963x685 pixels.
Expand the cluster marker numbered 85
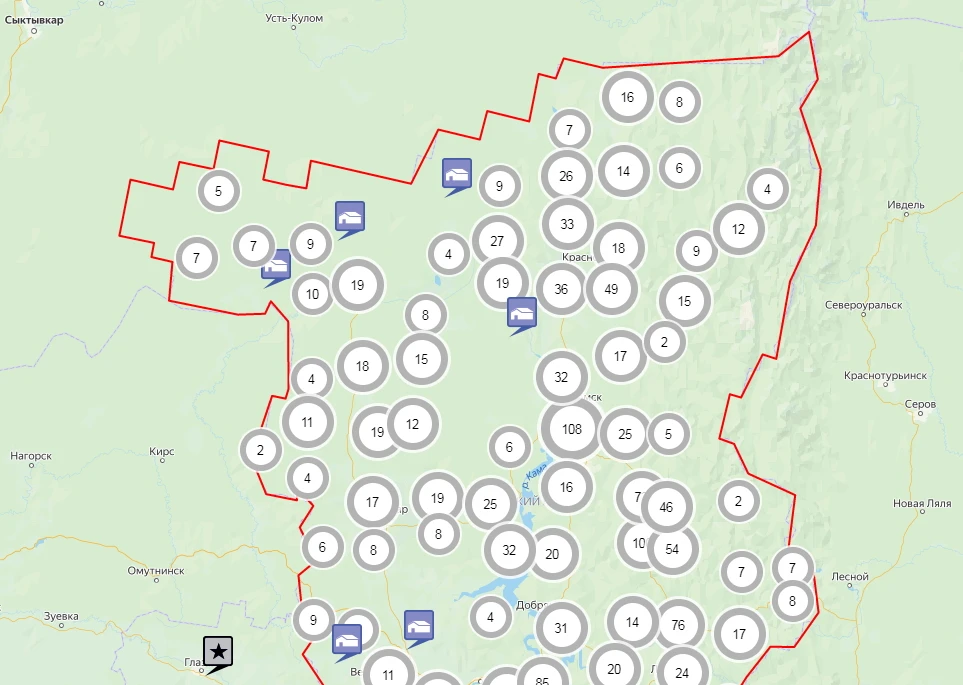(543, 677)
